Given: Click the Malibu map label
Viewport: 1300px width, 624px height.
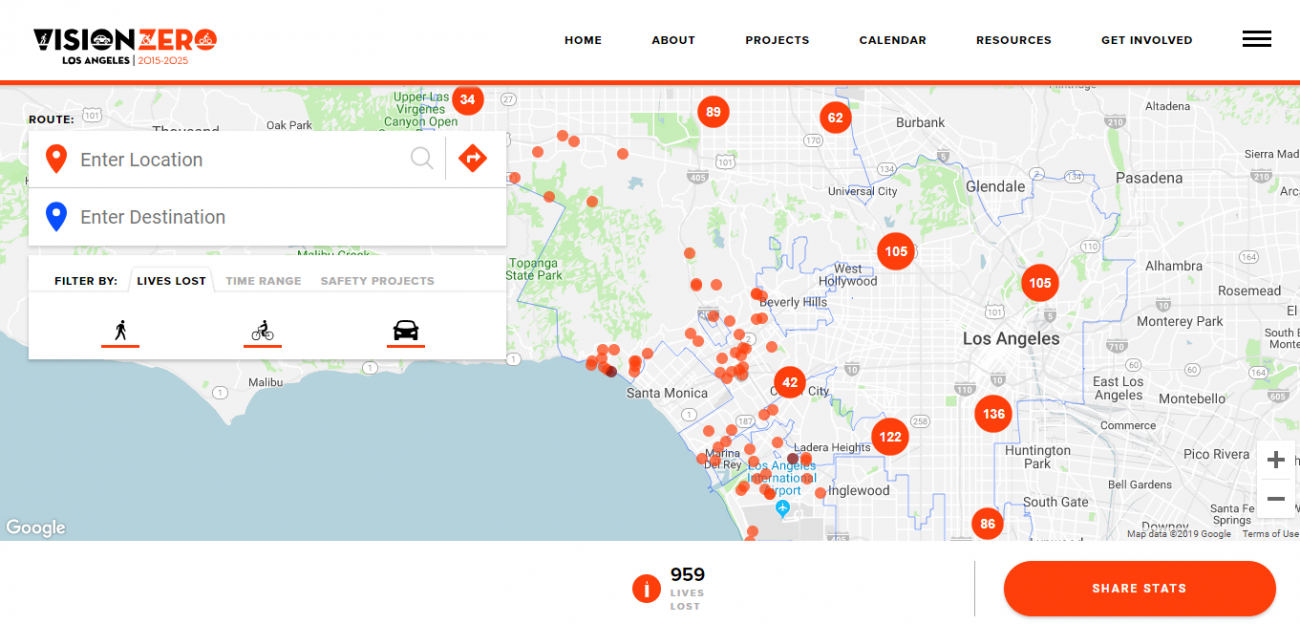Looking at the screenshot, I should tap(266, 382).
